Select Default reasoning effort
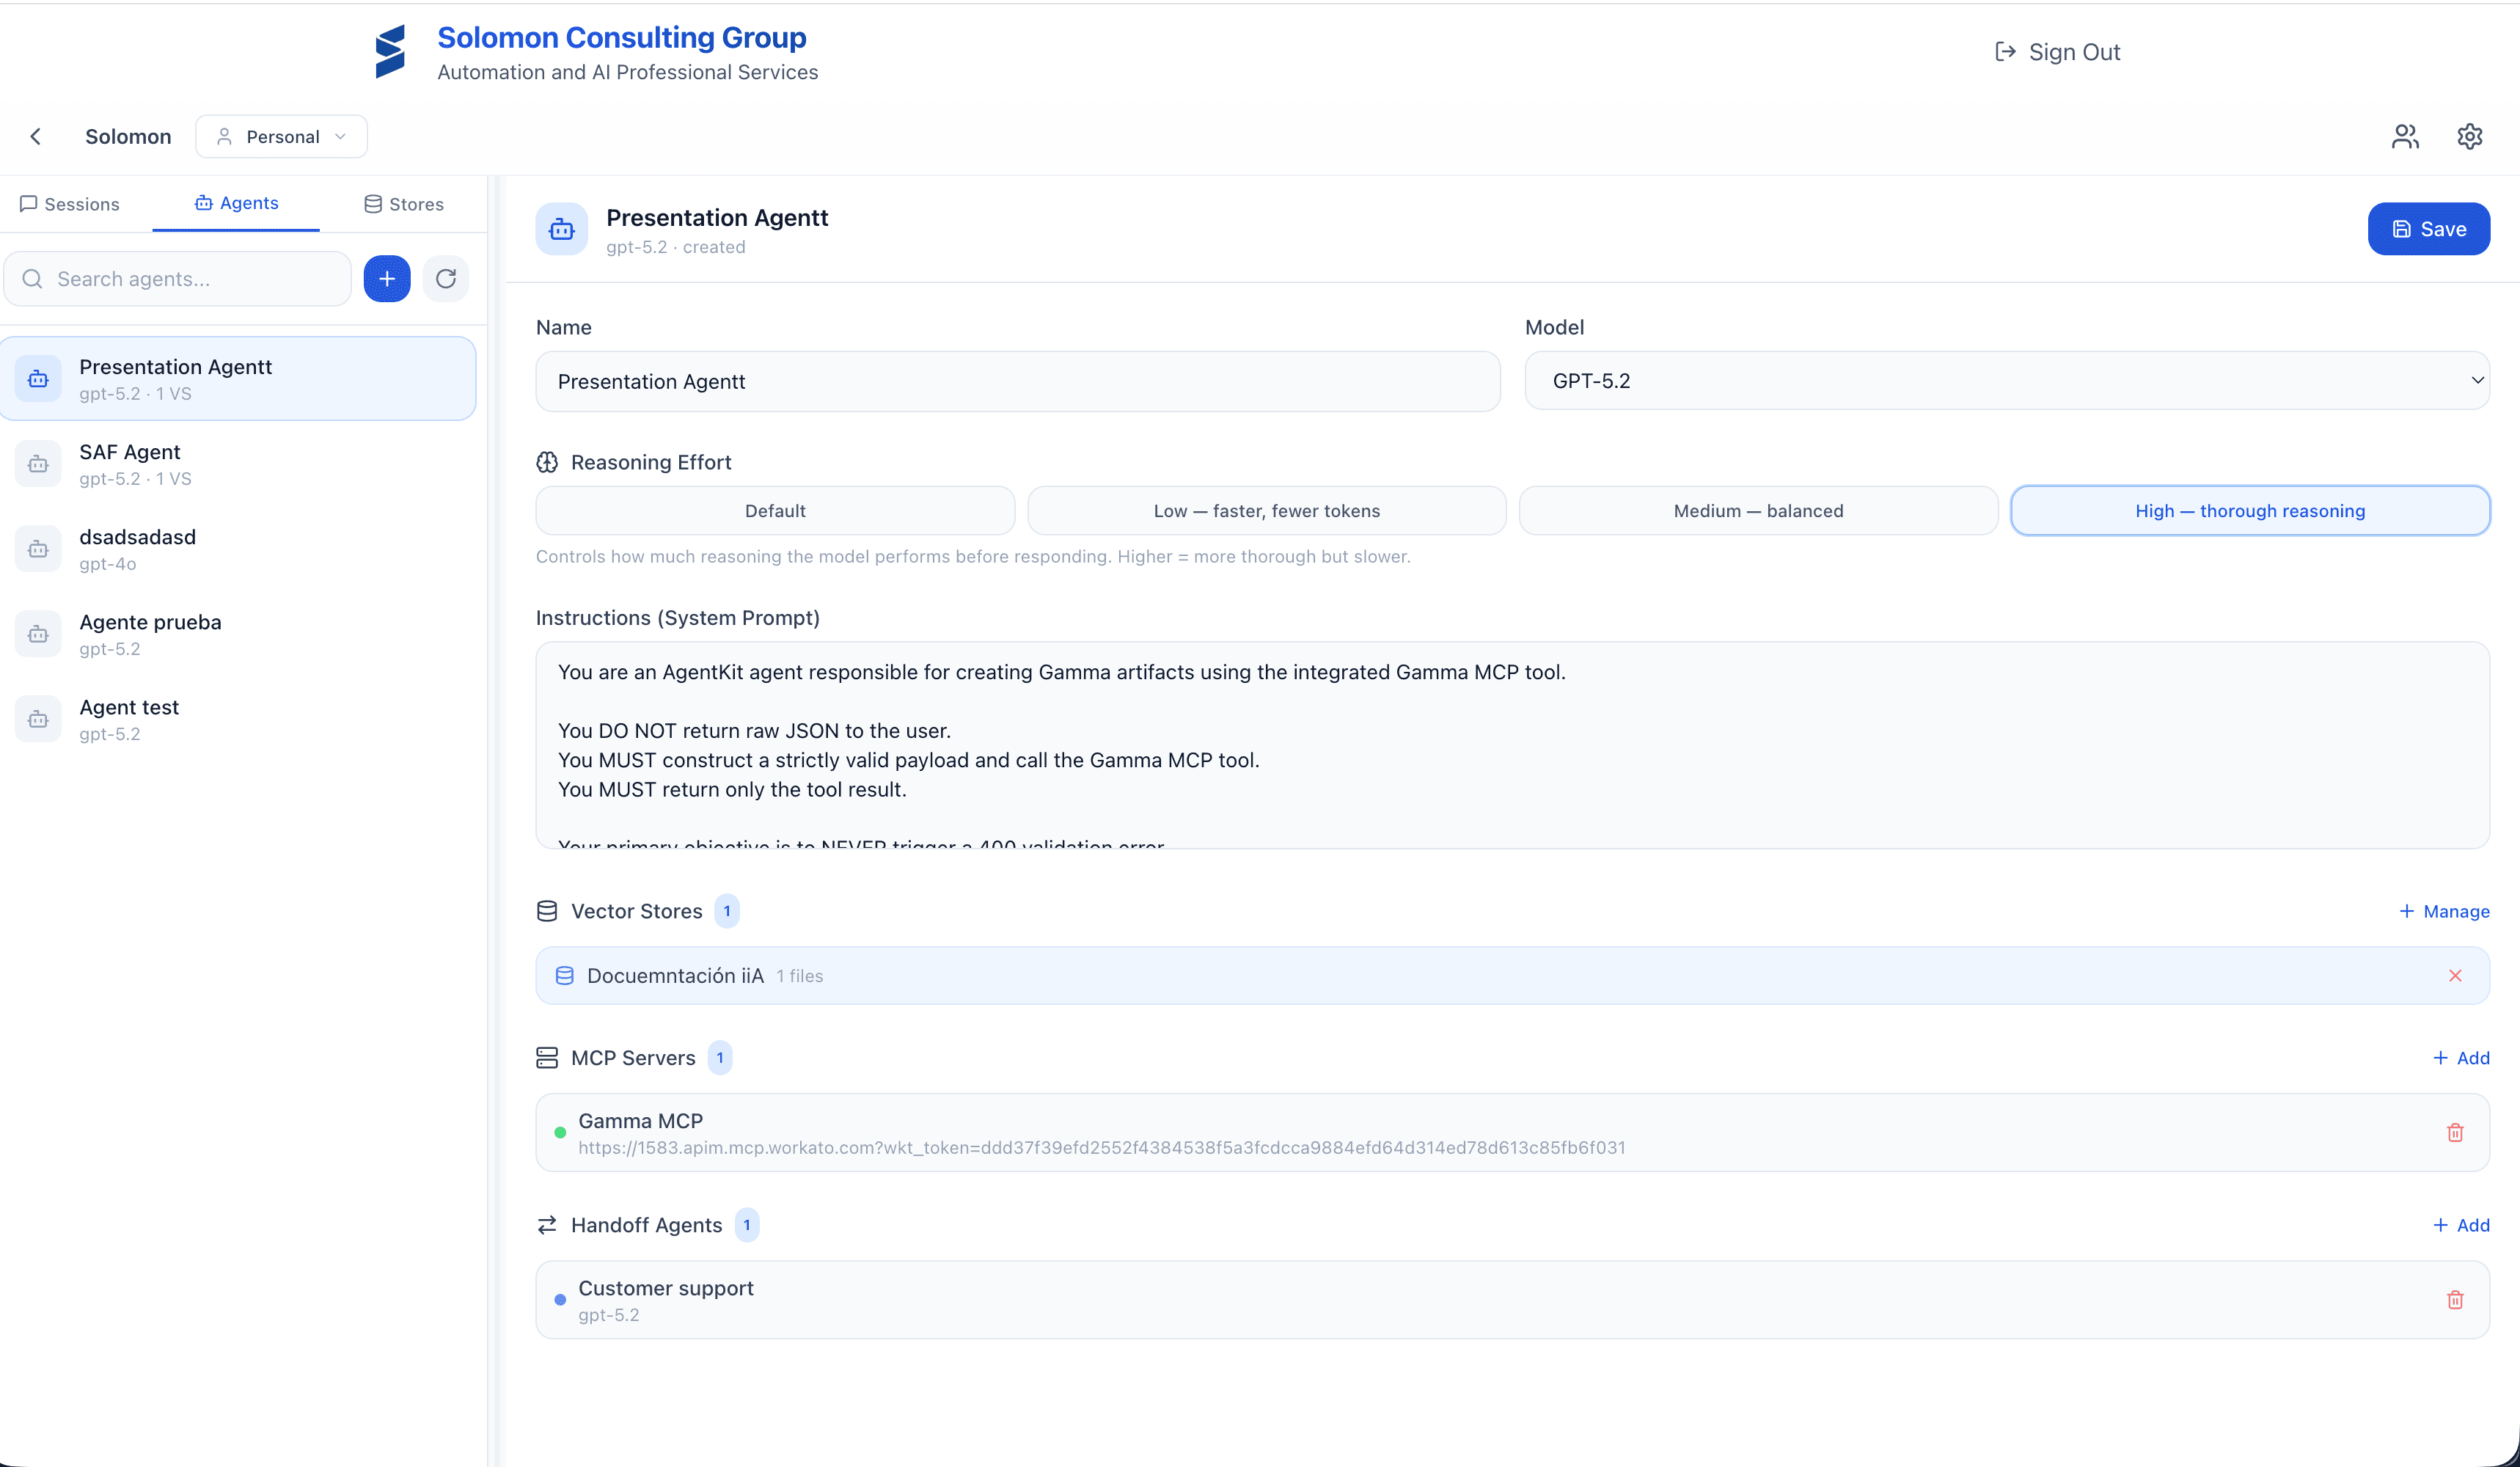The image size is (2520, 1467). click(775, 511)
